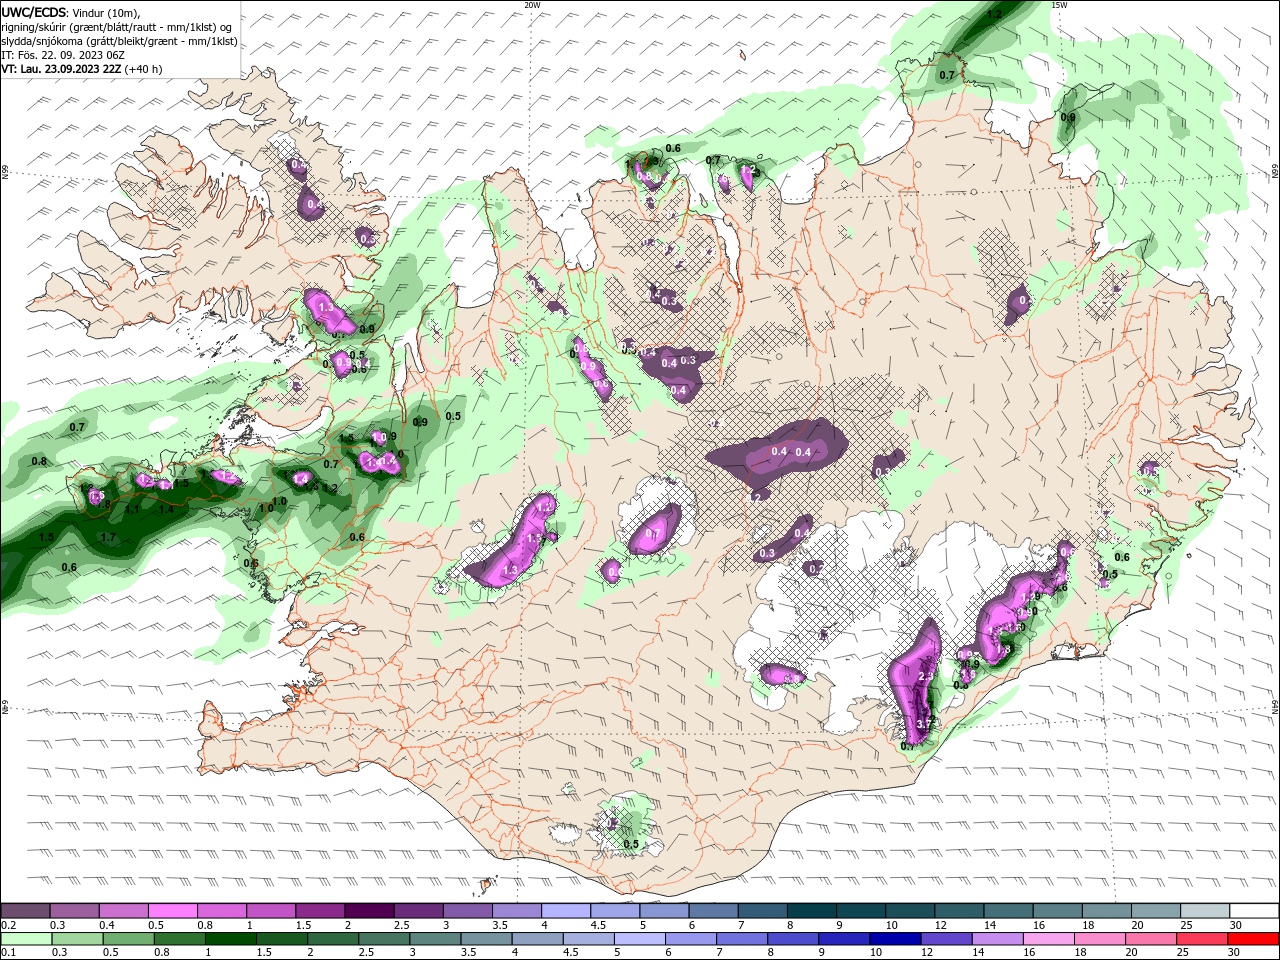Screen dimensions: 1280x960
Task: Click the 14 violet swatch in the rain legend
Action: click(996, 939)
